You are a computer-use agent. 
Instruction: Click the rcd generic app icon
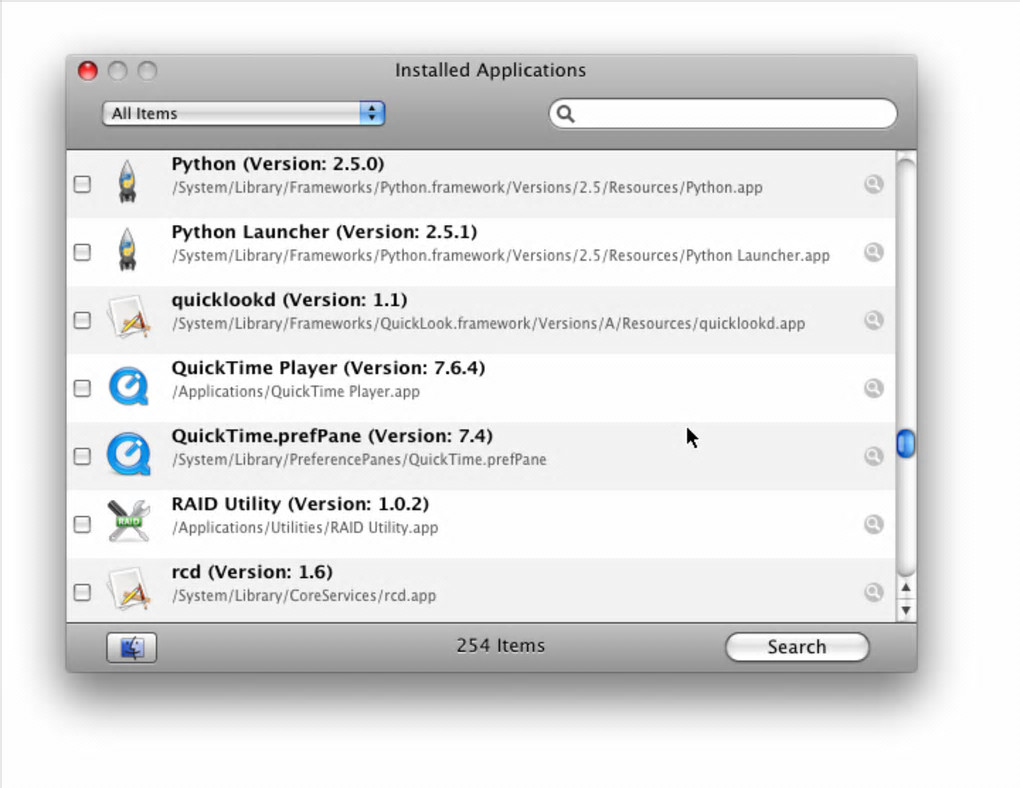pos(129,589)
